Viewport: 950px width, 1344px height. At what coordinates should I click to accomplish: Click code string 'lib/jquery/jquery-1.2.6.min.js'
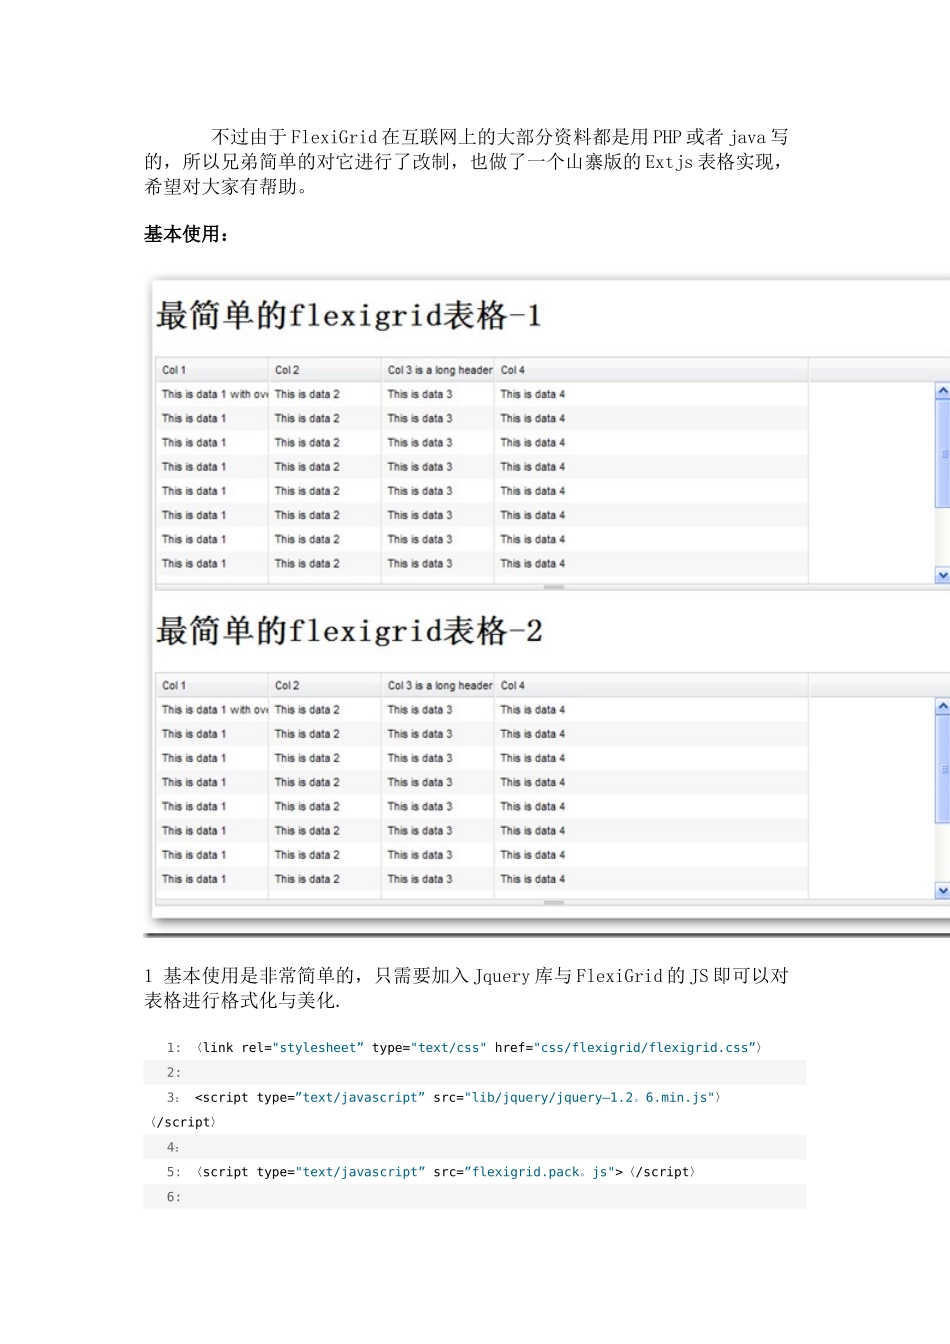tap(590, 1098)
